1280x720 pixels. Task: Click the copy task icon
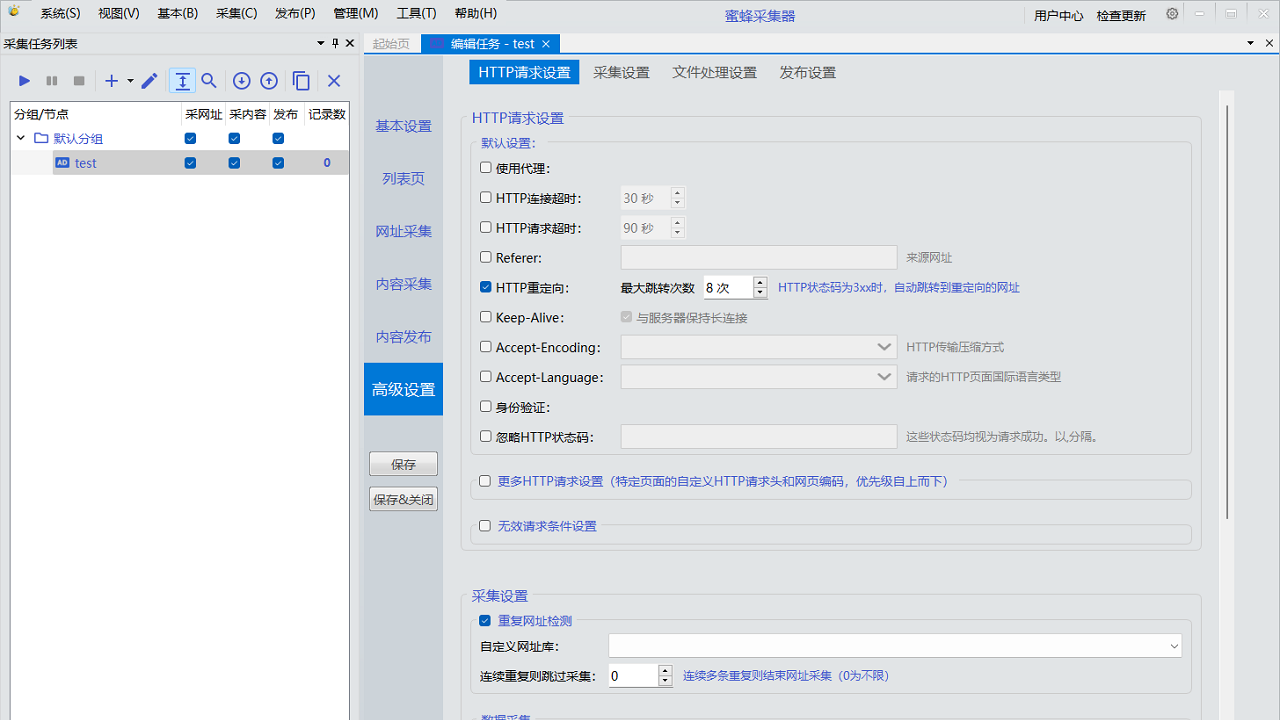pyautogui.click(x=301, y=81)
